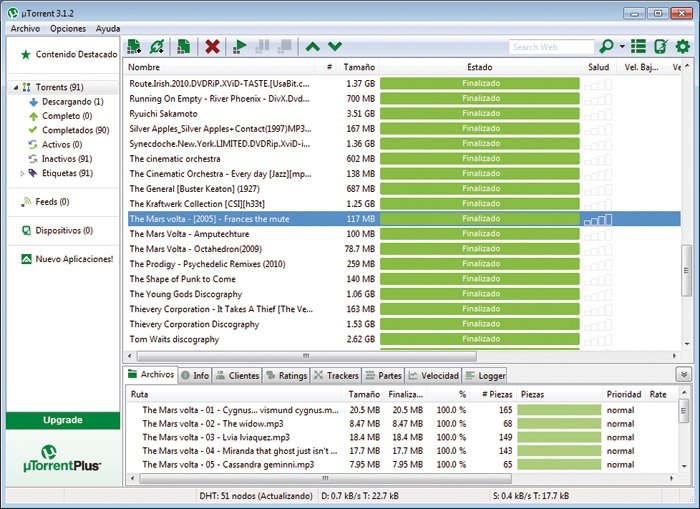Open the Ayuda menu
This screenshot has height=509, width=700.
108,29
